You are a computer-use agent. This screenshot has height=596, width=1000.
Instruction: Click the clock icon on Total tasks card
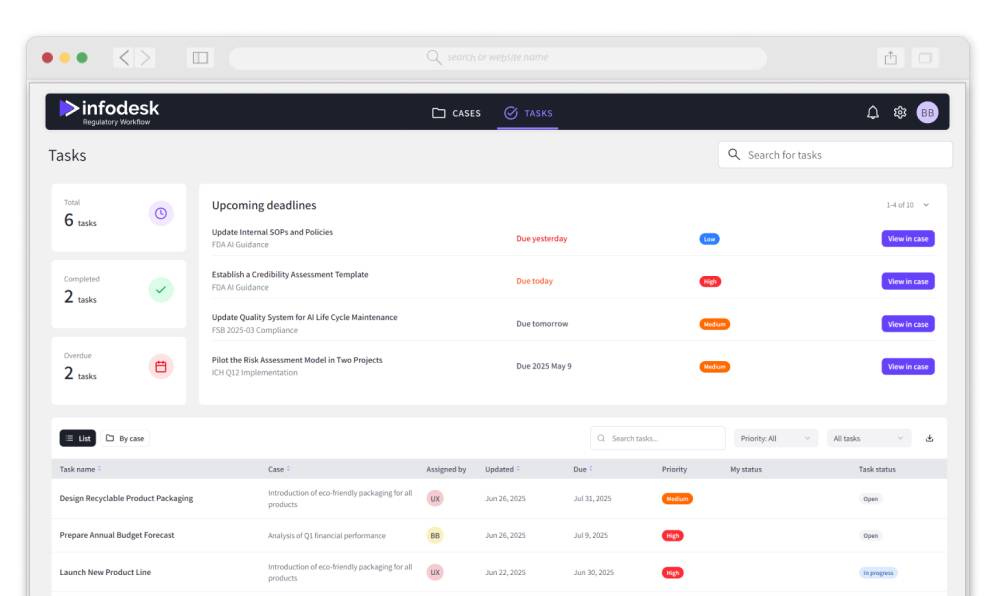(160, 212)
